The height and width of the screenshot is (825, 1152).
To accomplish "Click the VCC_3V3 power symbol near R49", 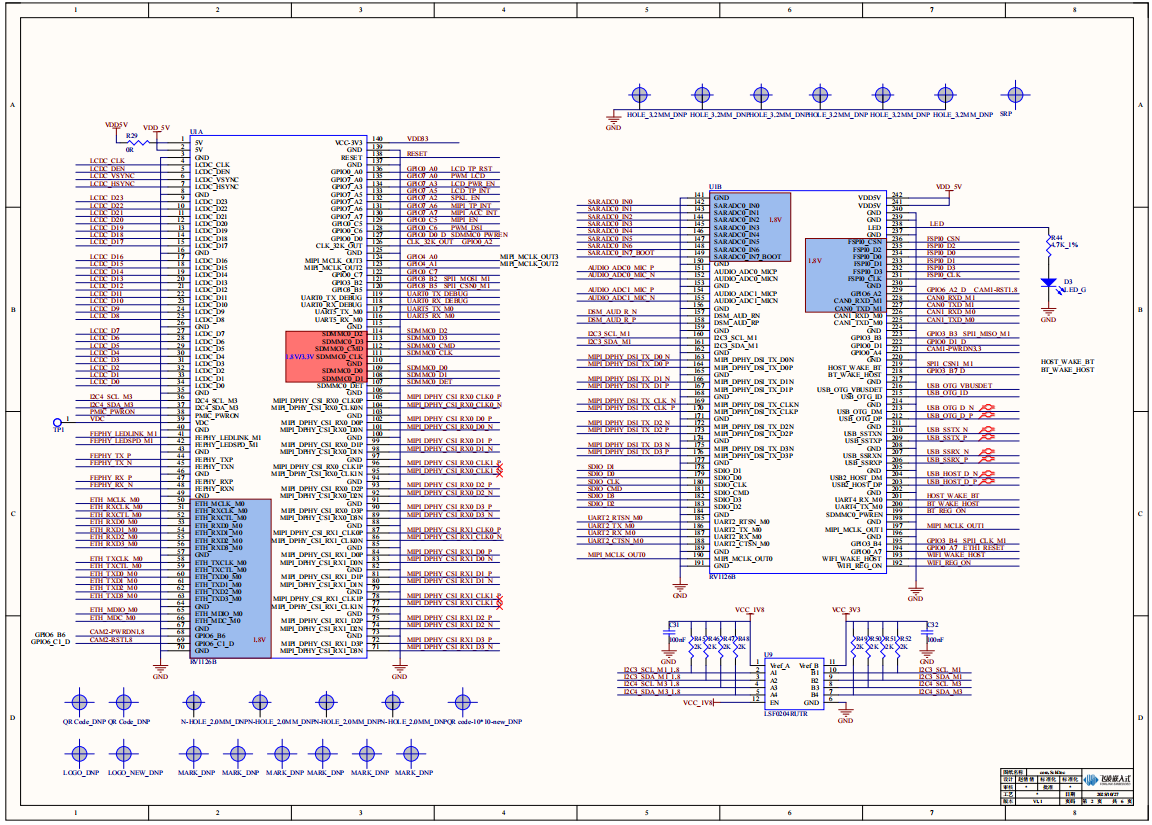I will [846, 610].
